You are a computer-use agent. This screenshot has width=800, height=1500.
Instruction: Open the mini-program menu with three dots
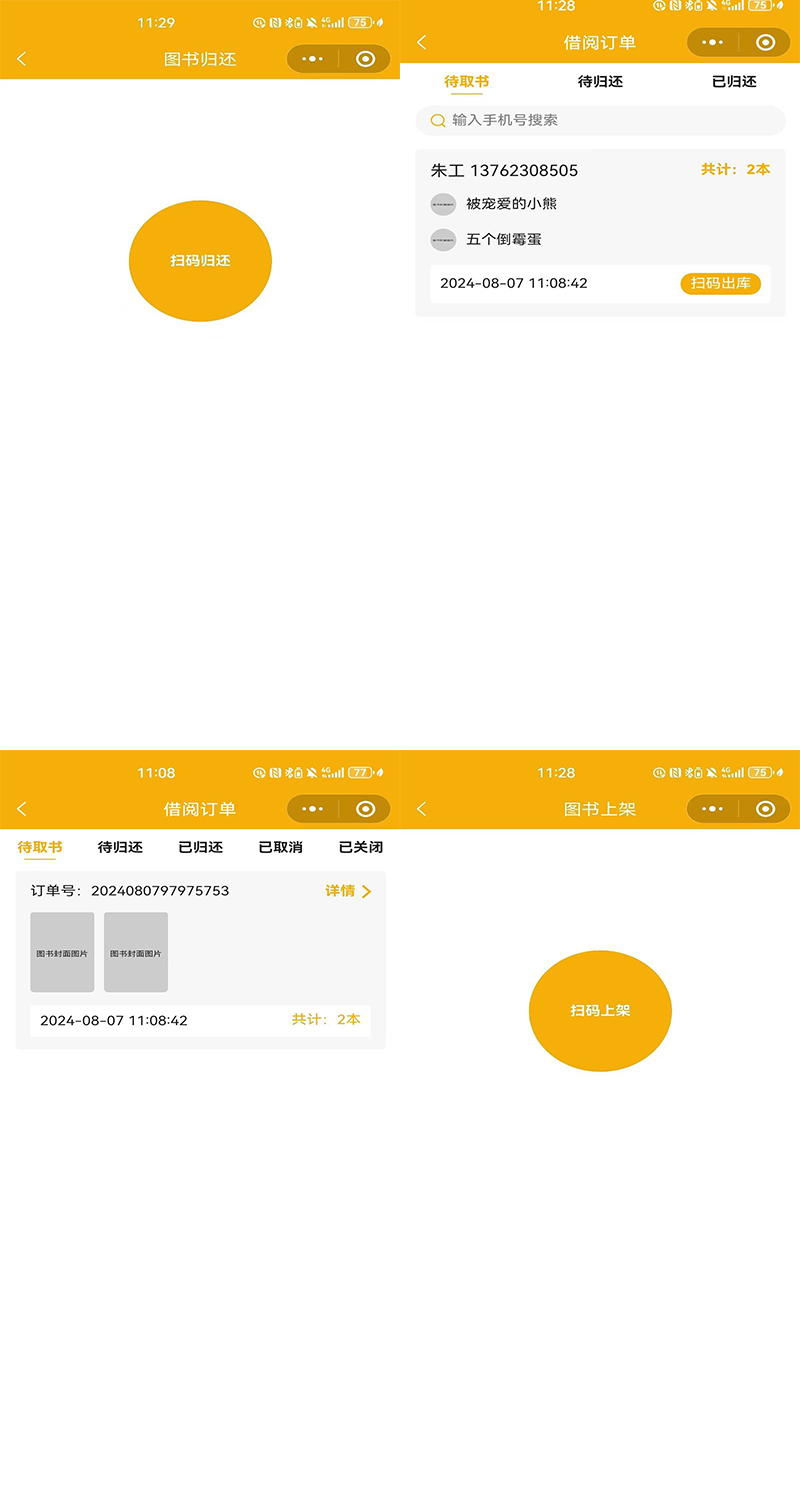point(311,58)
